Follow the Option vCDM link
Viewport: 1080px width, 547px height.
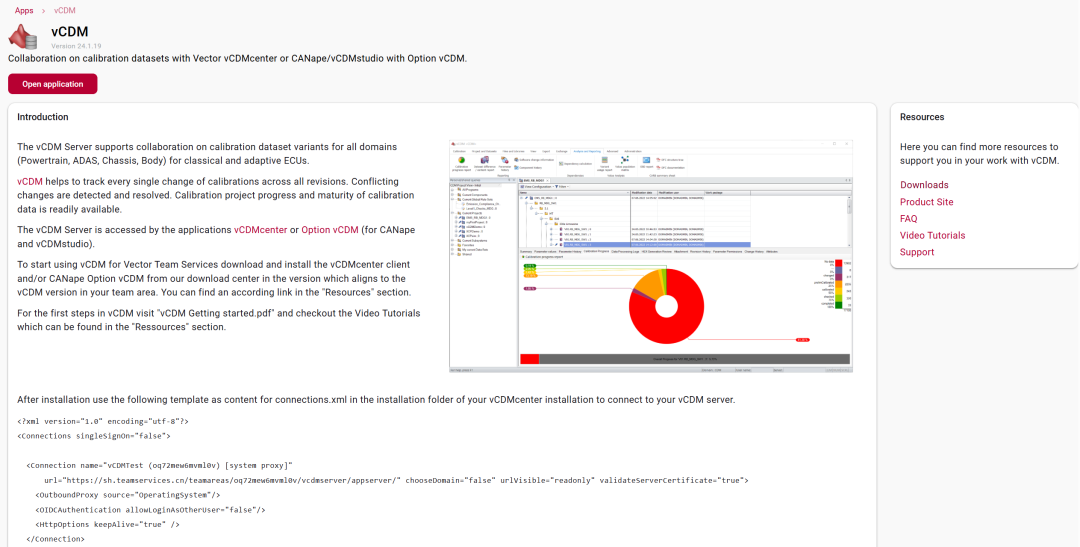pyautogui.click(x=330, y=230)
